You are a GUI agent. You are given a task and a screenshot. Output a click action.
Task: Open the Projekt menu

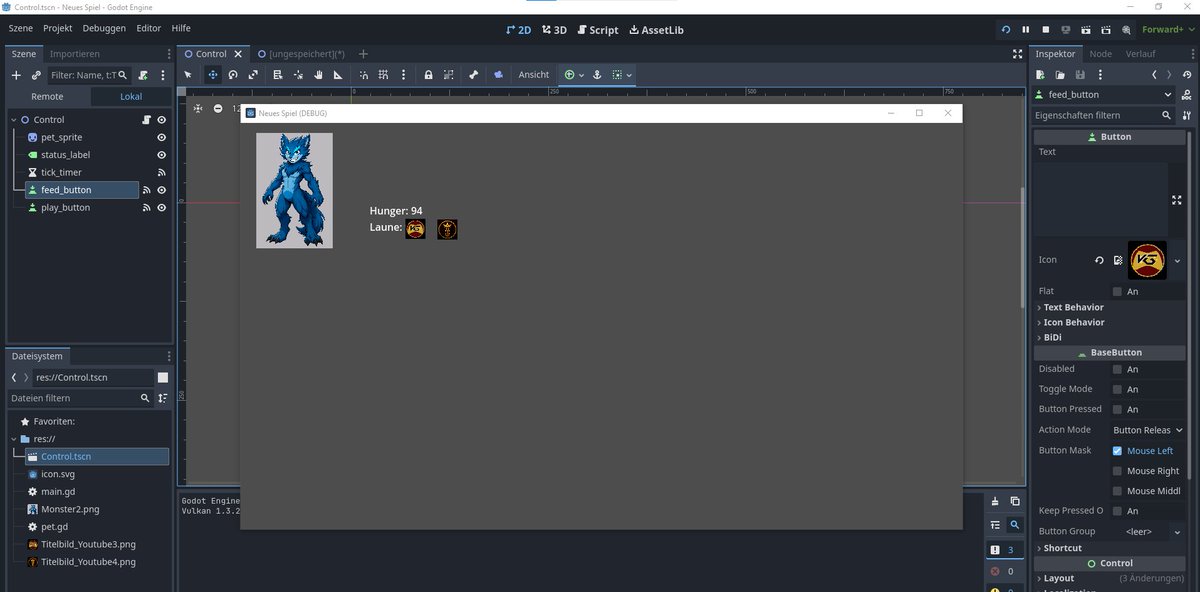coord(57,29)
